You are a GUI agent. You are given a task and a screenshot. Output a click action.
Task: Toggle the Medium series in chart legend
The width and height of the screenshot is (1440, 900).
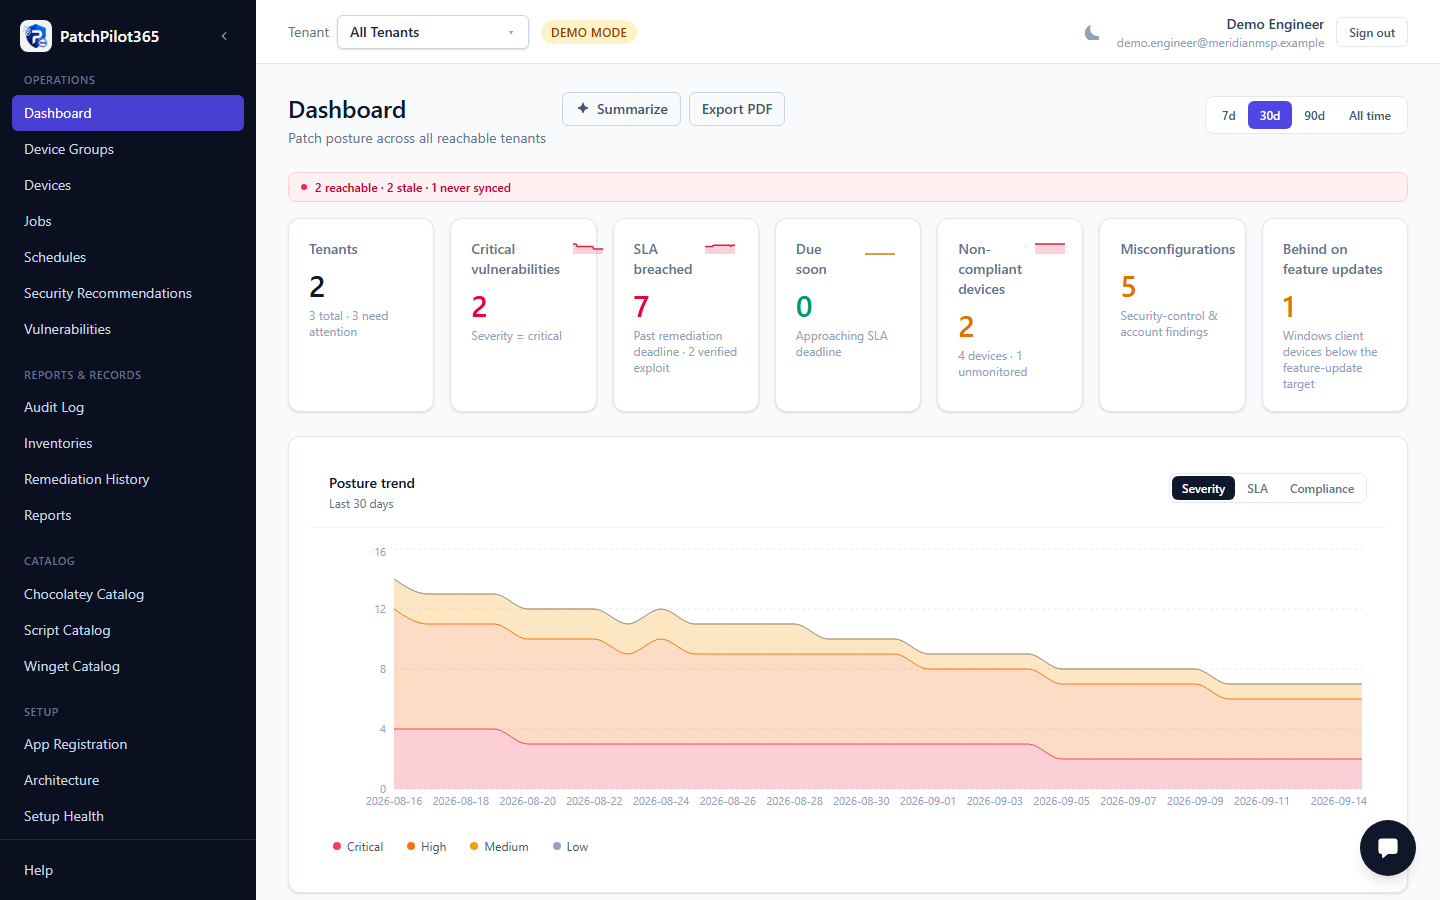tap(499, 847)
